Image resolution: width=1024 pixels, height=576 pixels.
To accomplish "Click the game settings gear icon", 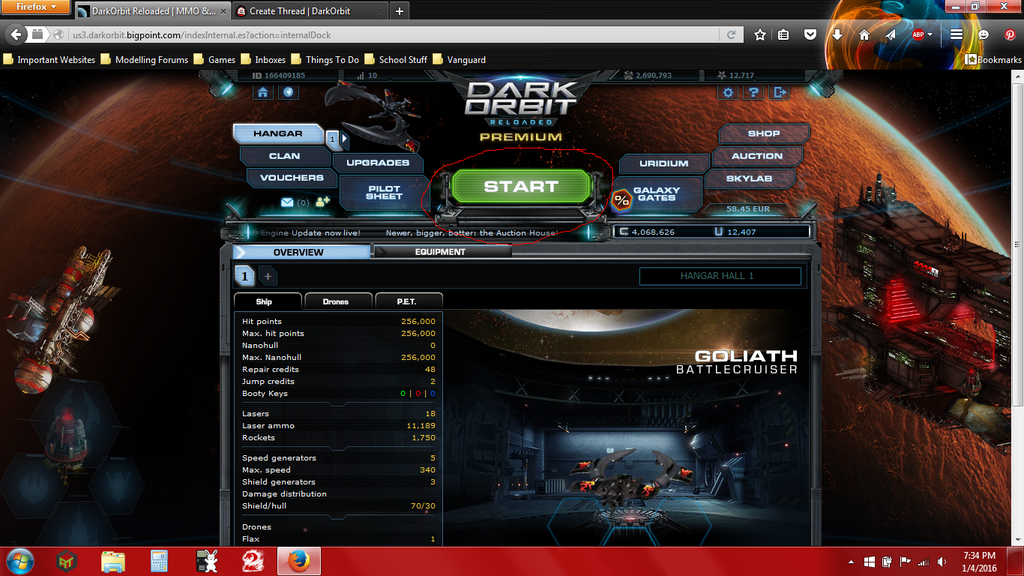I will [728, 92].
